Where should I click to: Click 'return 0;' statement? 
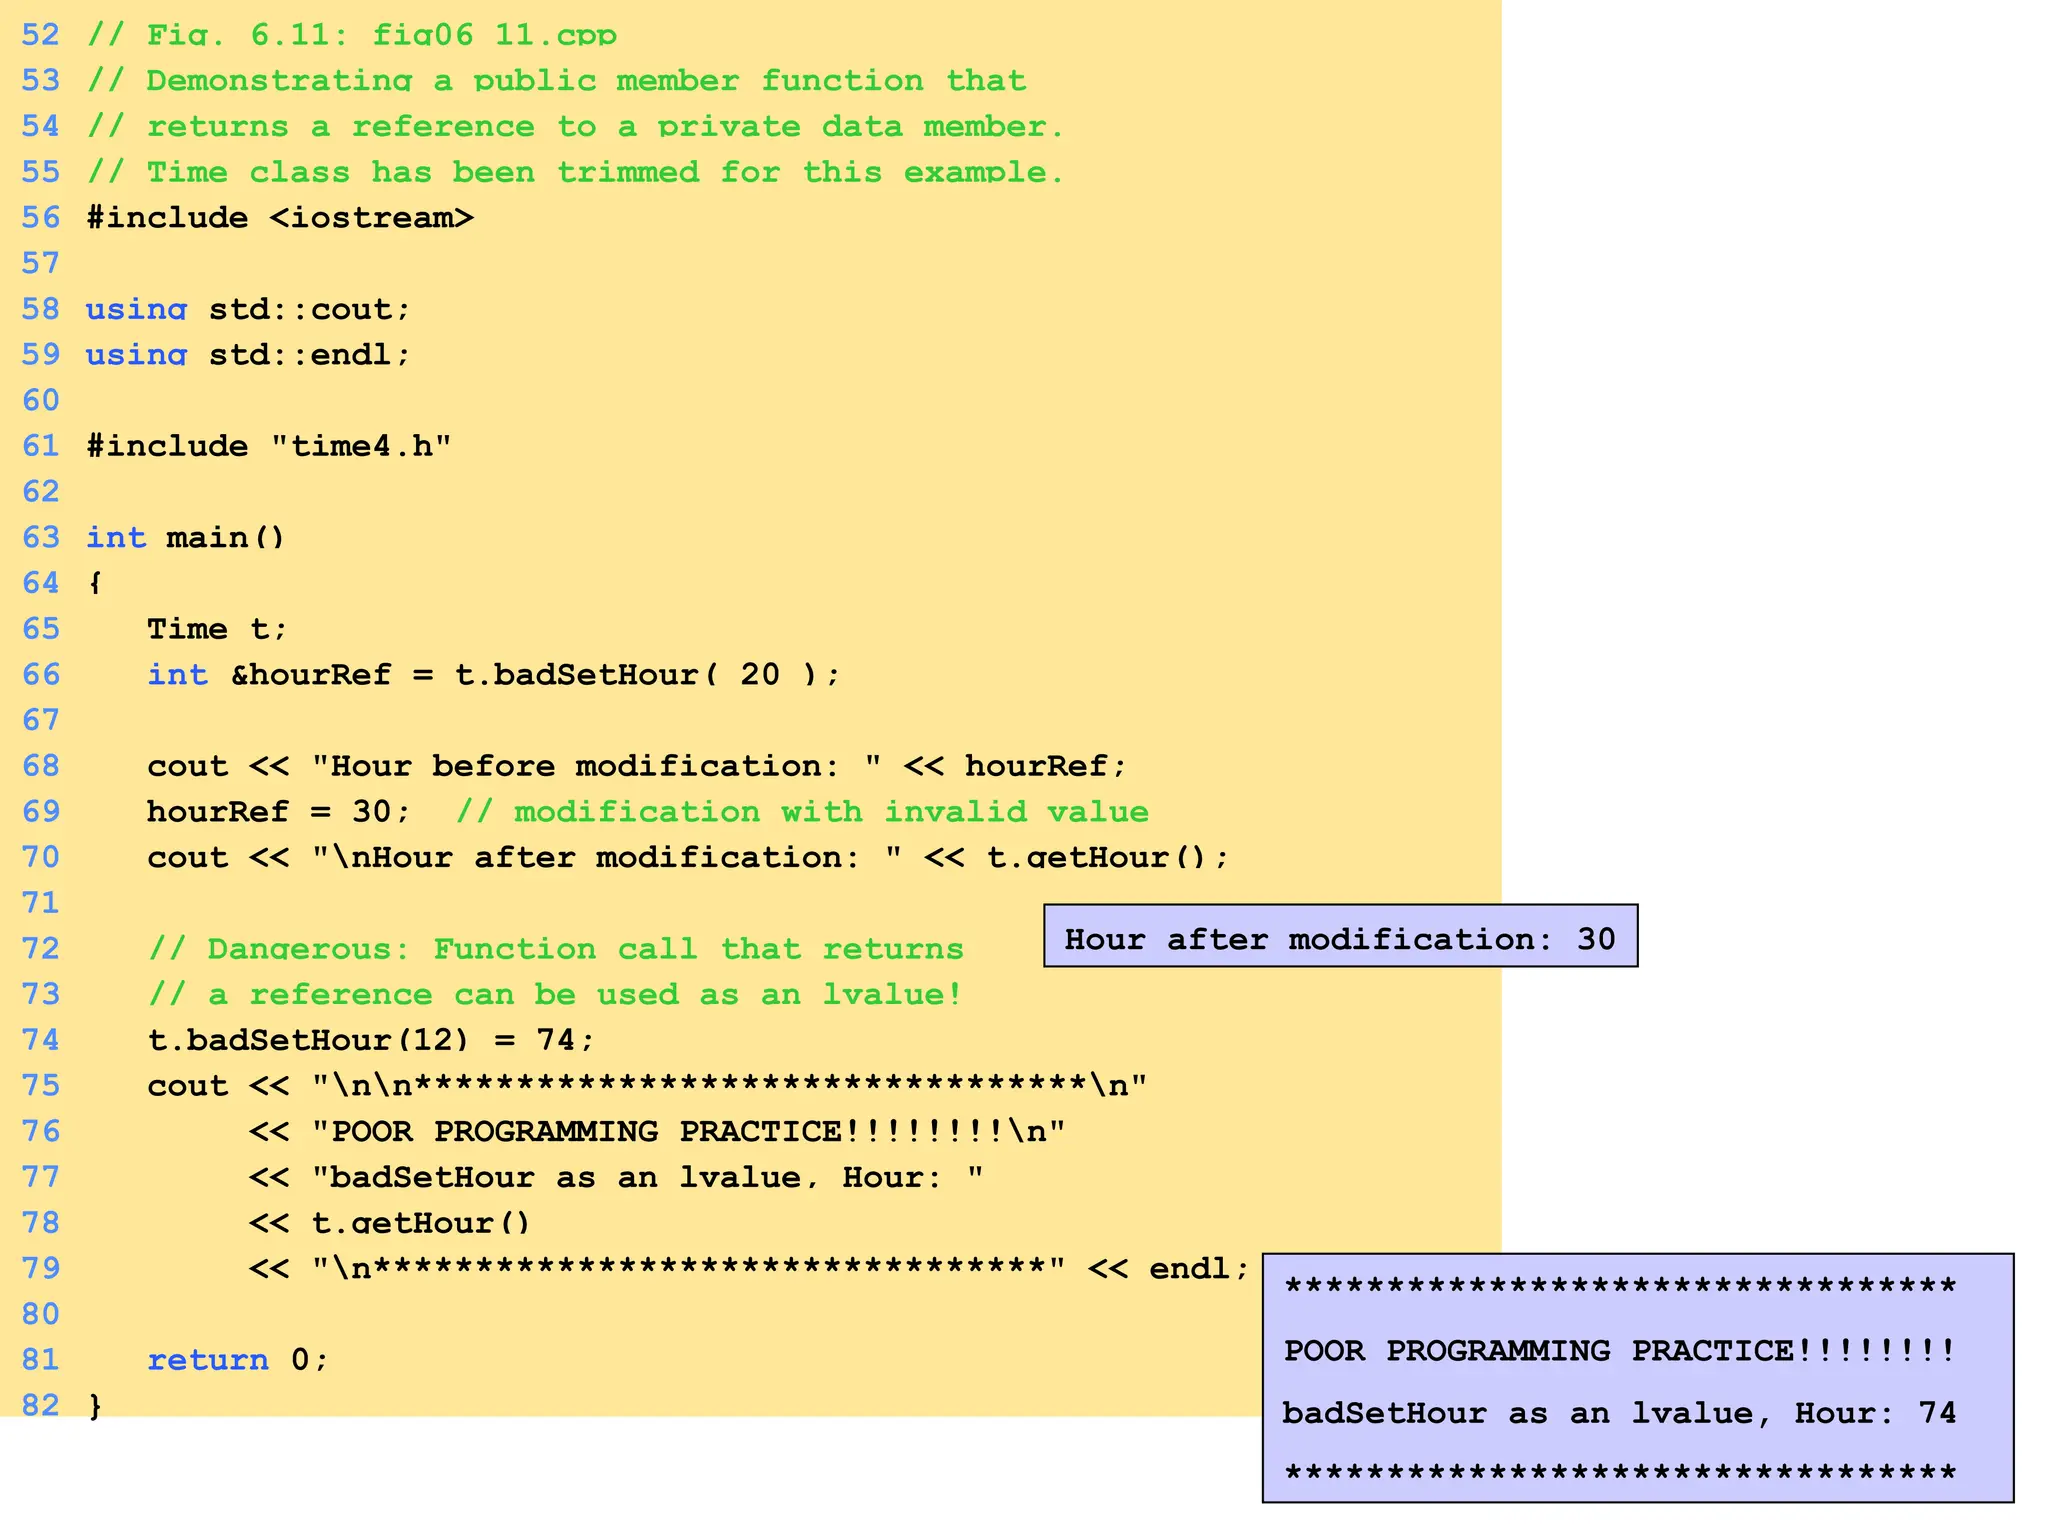pos(238,1360)
